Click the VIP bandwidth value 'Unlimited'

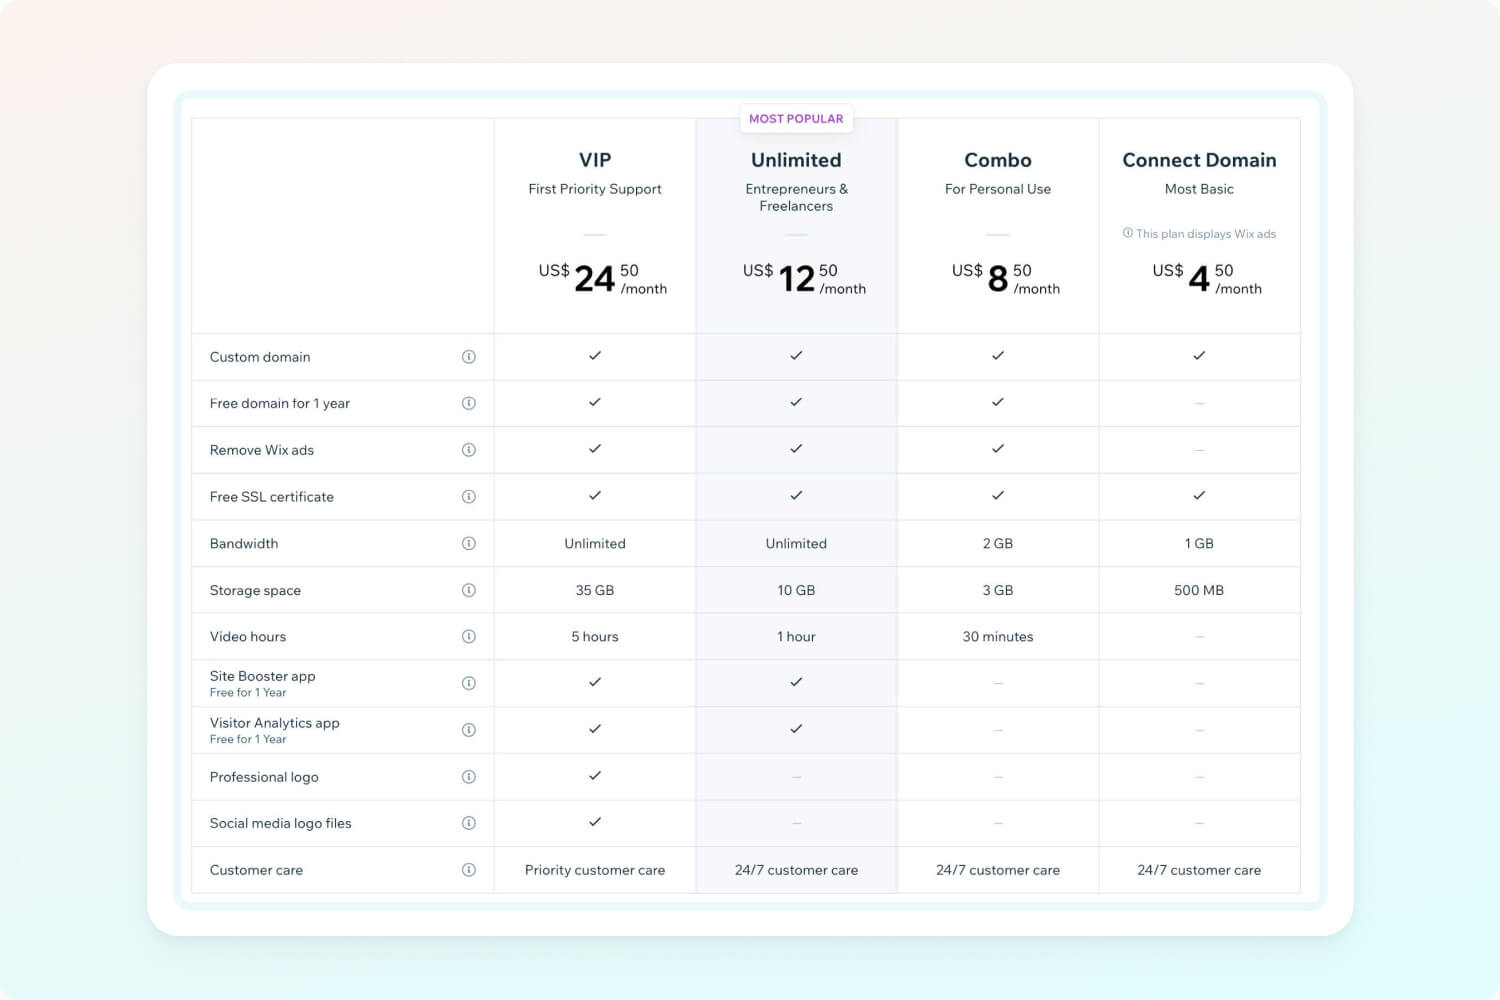pos(595,544)
